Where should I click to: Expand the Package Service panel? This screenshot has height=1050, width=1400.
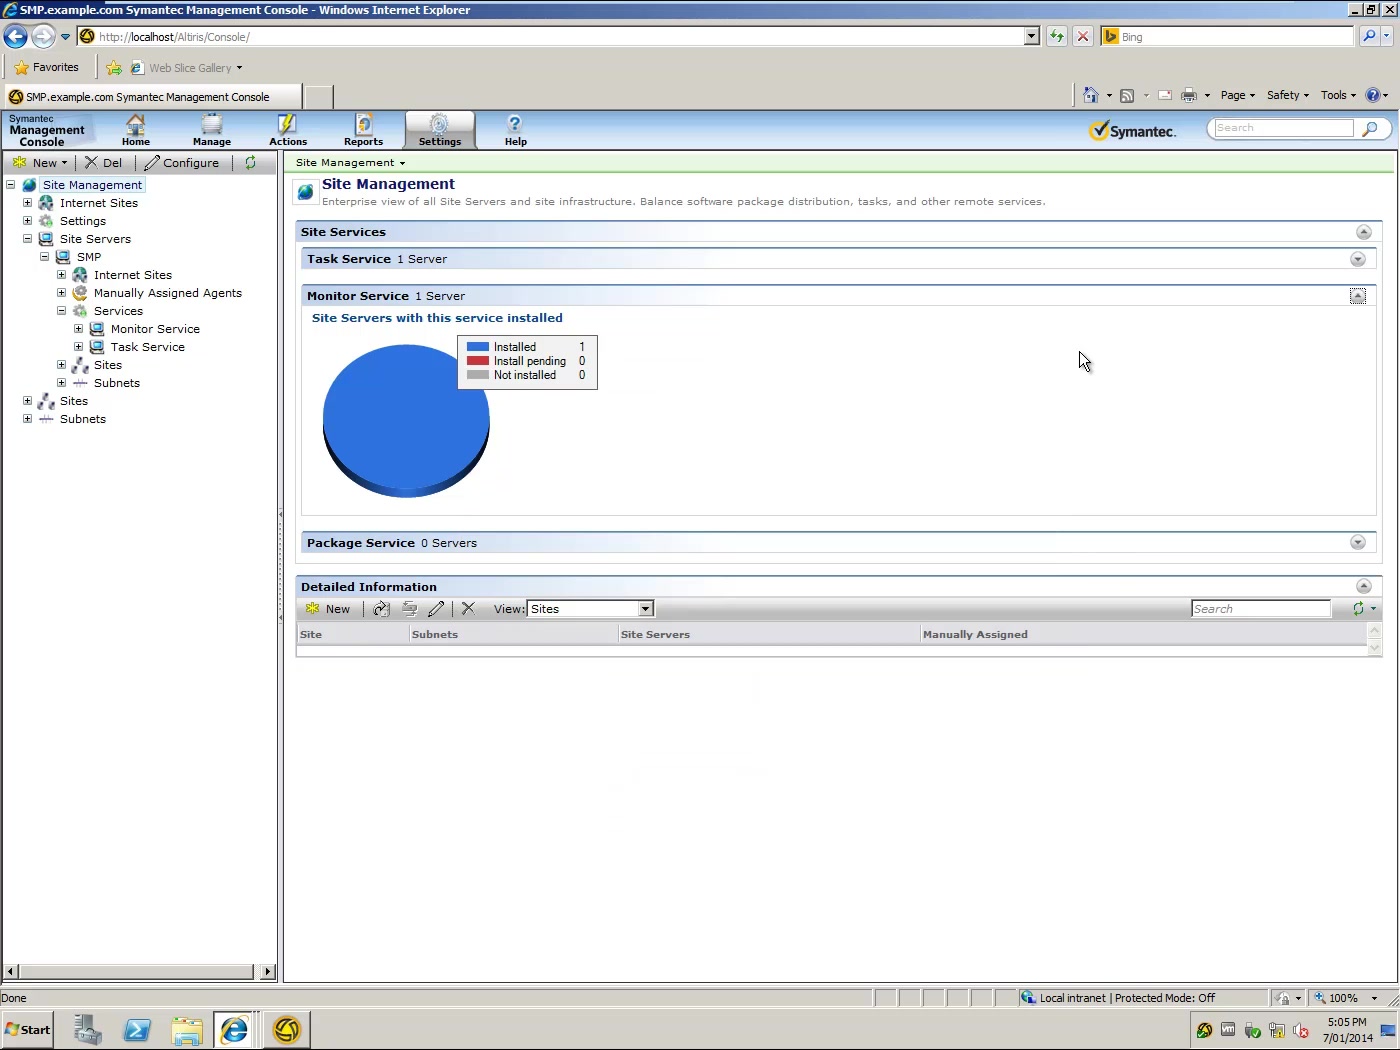[x=1357, y=542]
